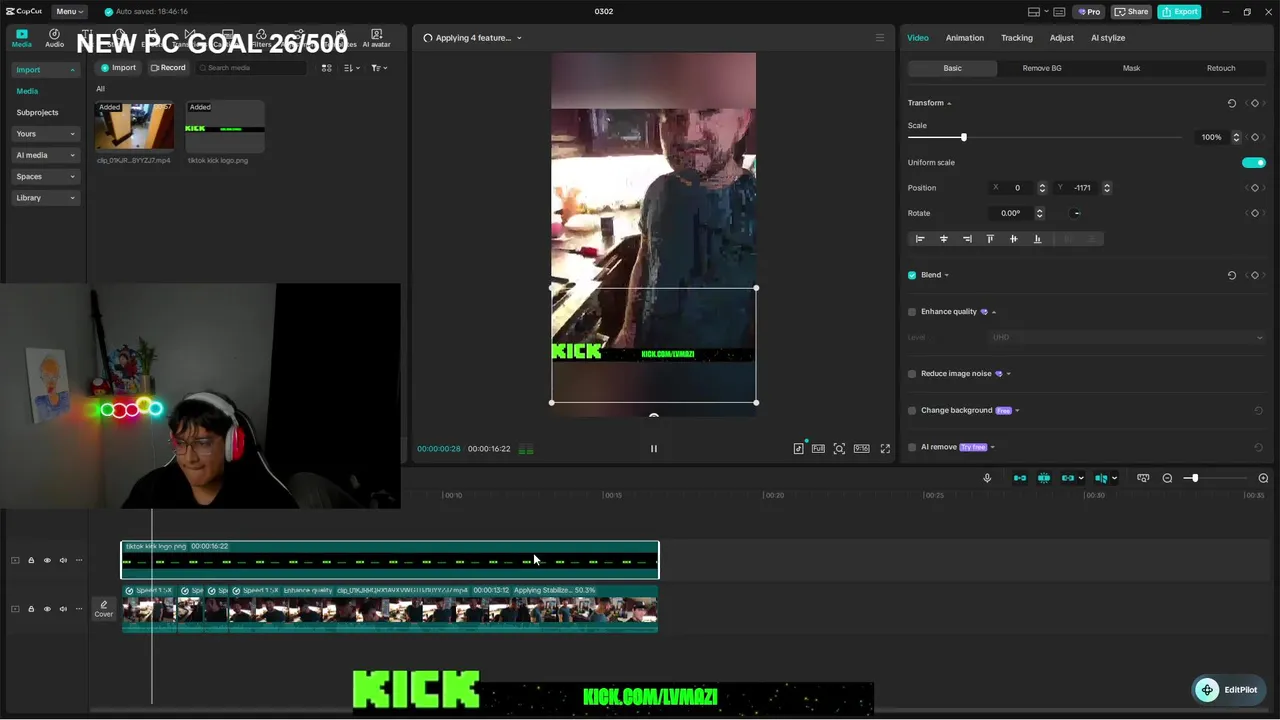Align clip to bottom edge icon
Image resolution: width=1280 pixels, height=720 pixels.
point(1037,239)
